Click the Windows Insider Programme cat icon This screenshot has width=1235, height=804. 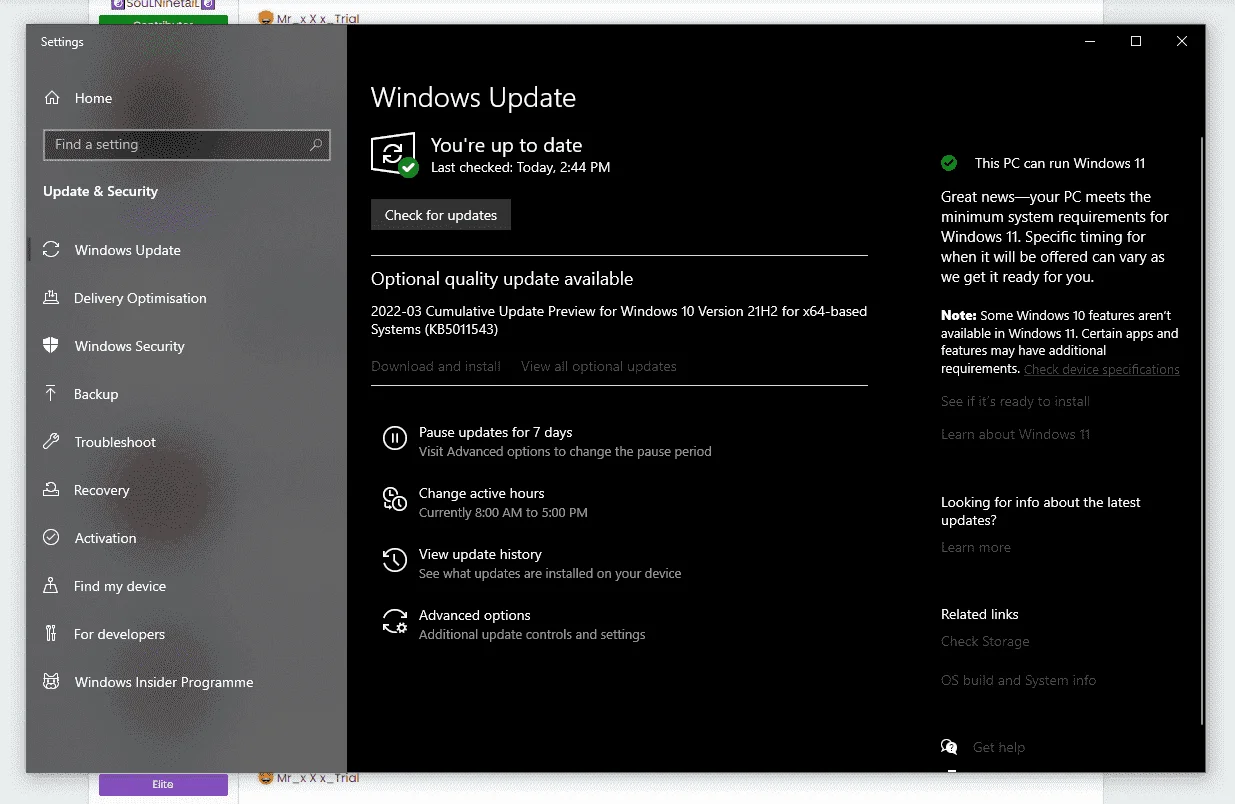click(51, 682)
